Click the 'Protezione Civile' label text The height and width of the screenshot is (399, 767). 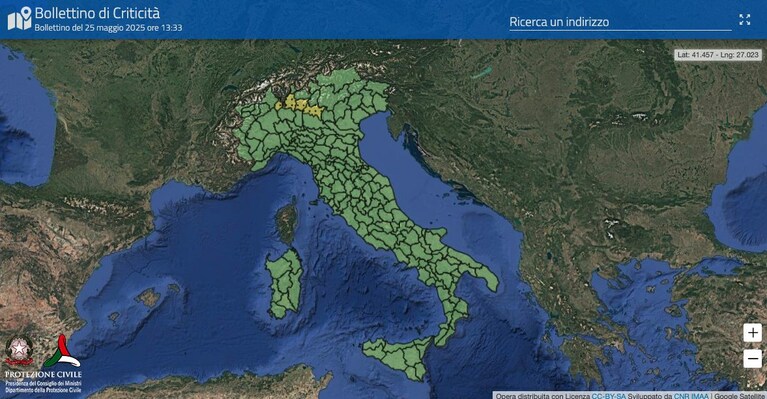coord(43,375)
